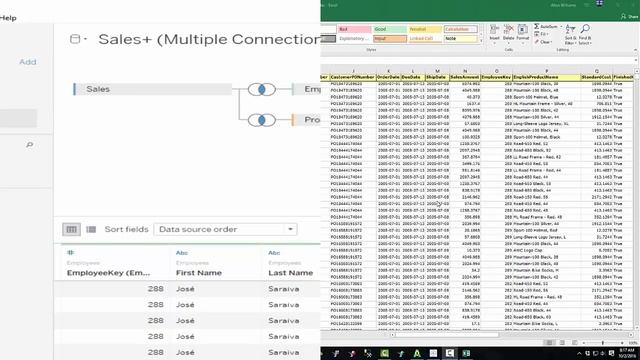Select the EnglishProductName header cell

(x=547, y=77)
